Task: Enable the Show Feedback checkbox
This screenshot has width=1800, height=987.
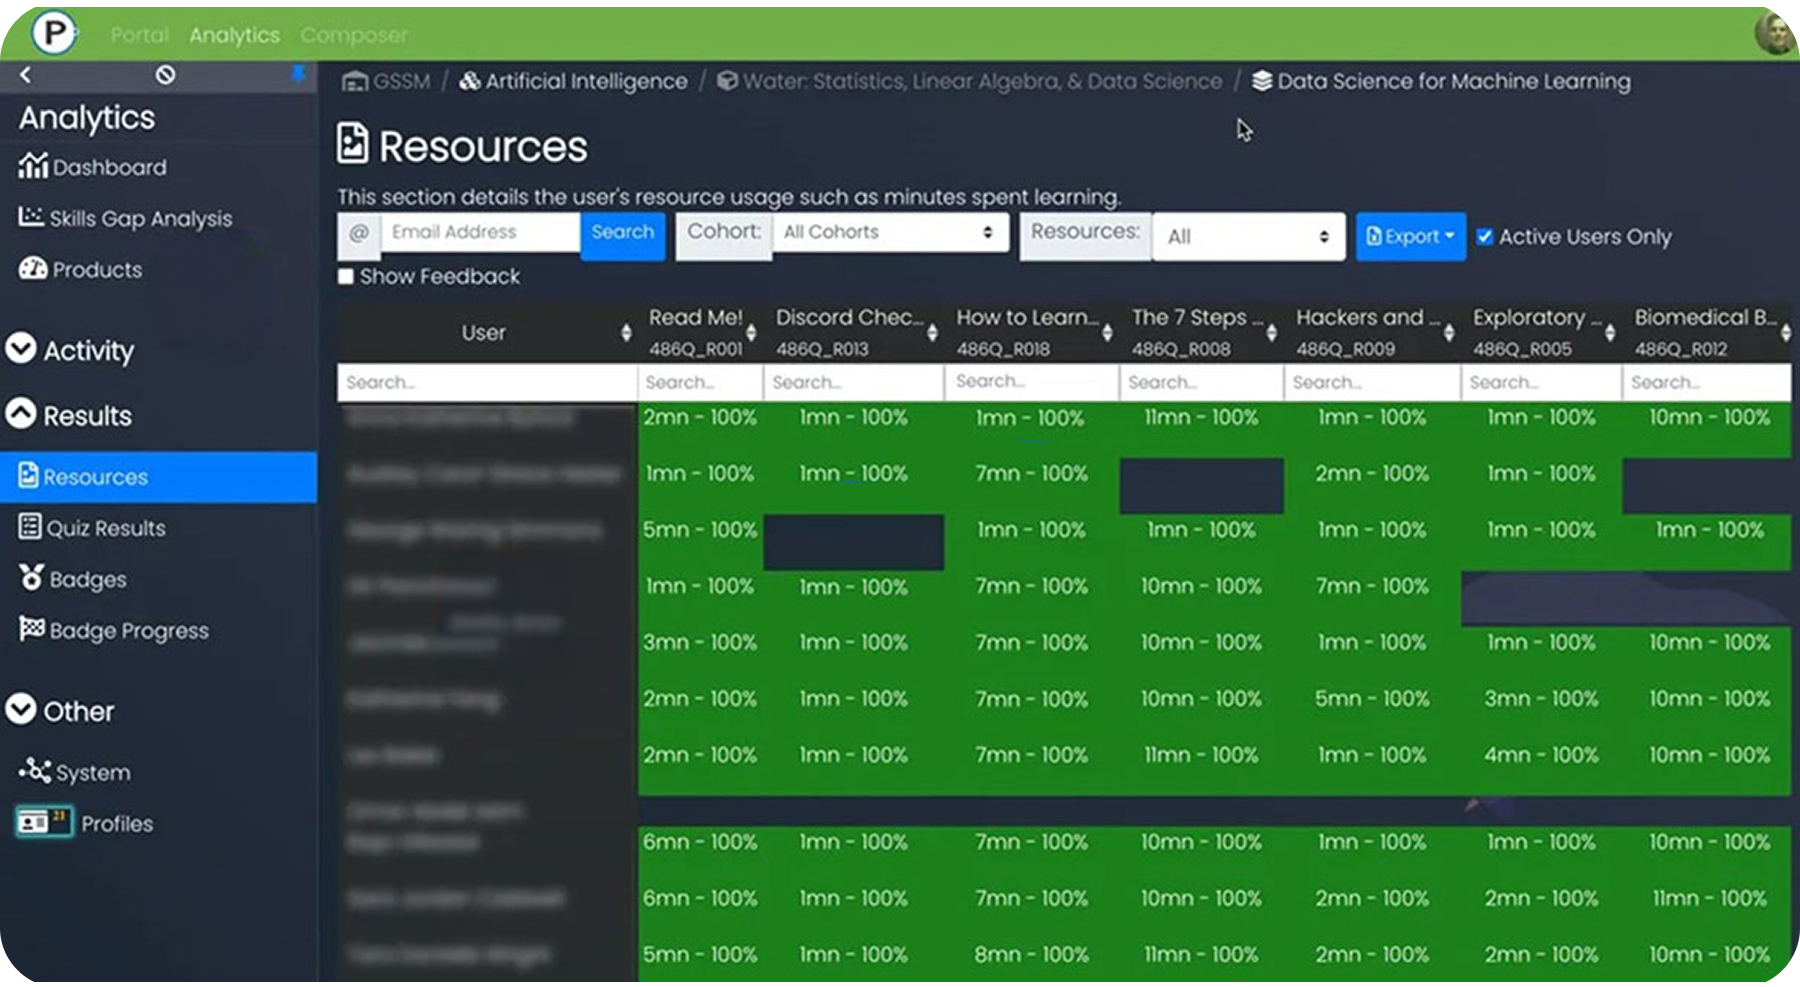Action: (x=346, y=276)
